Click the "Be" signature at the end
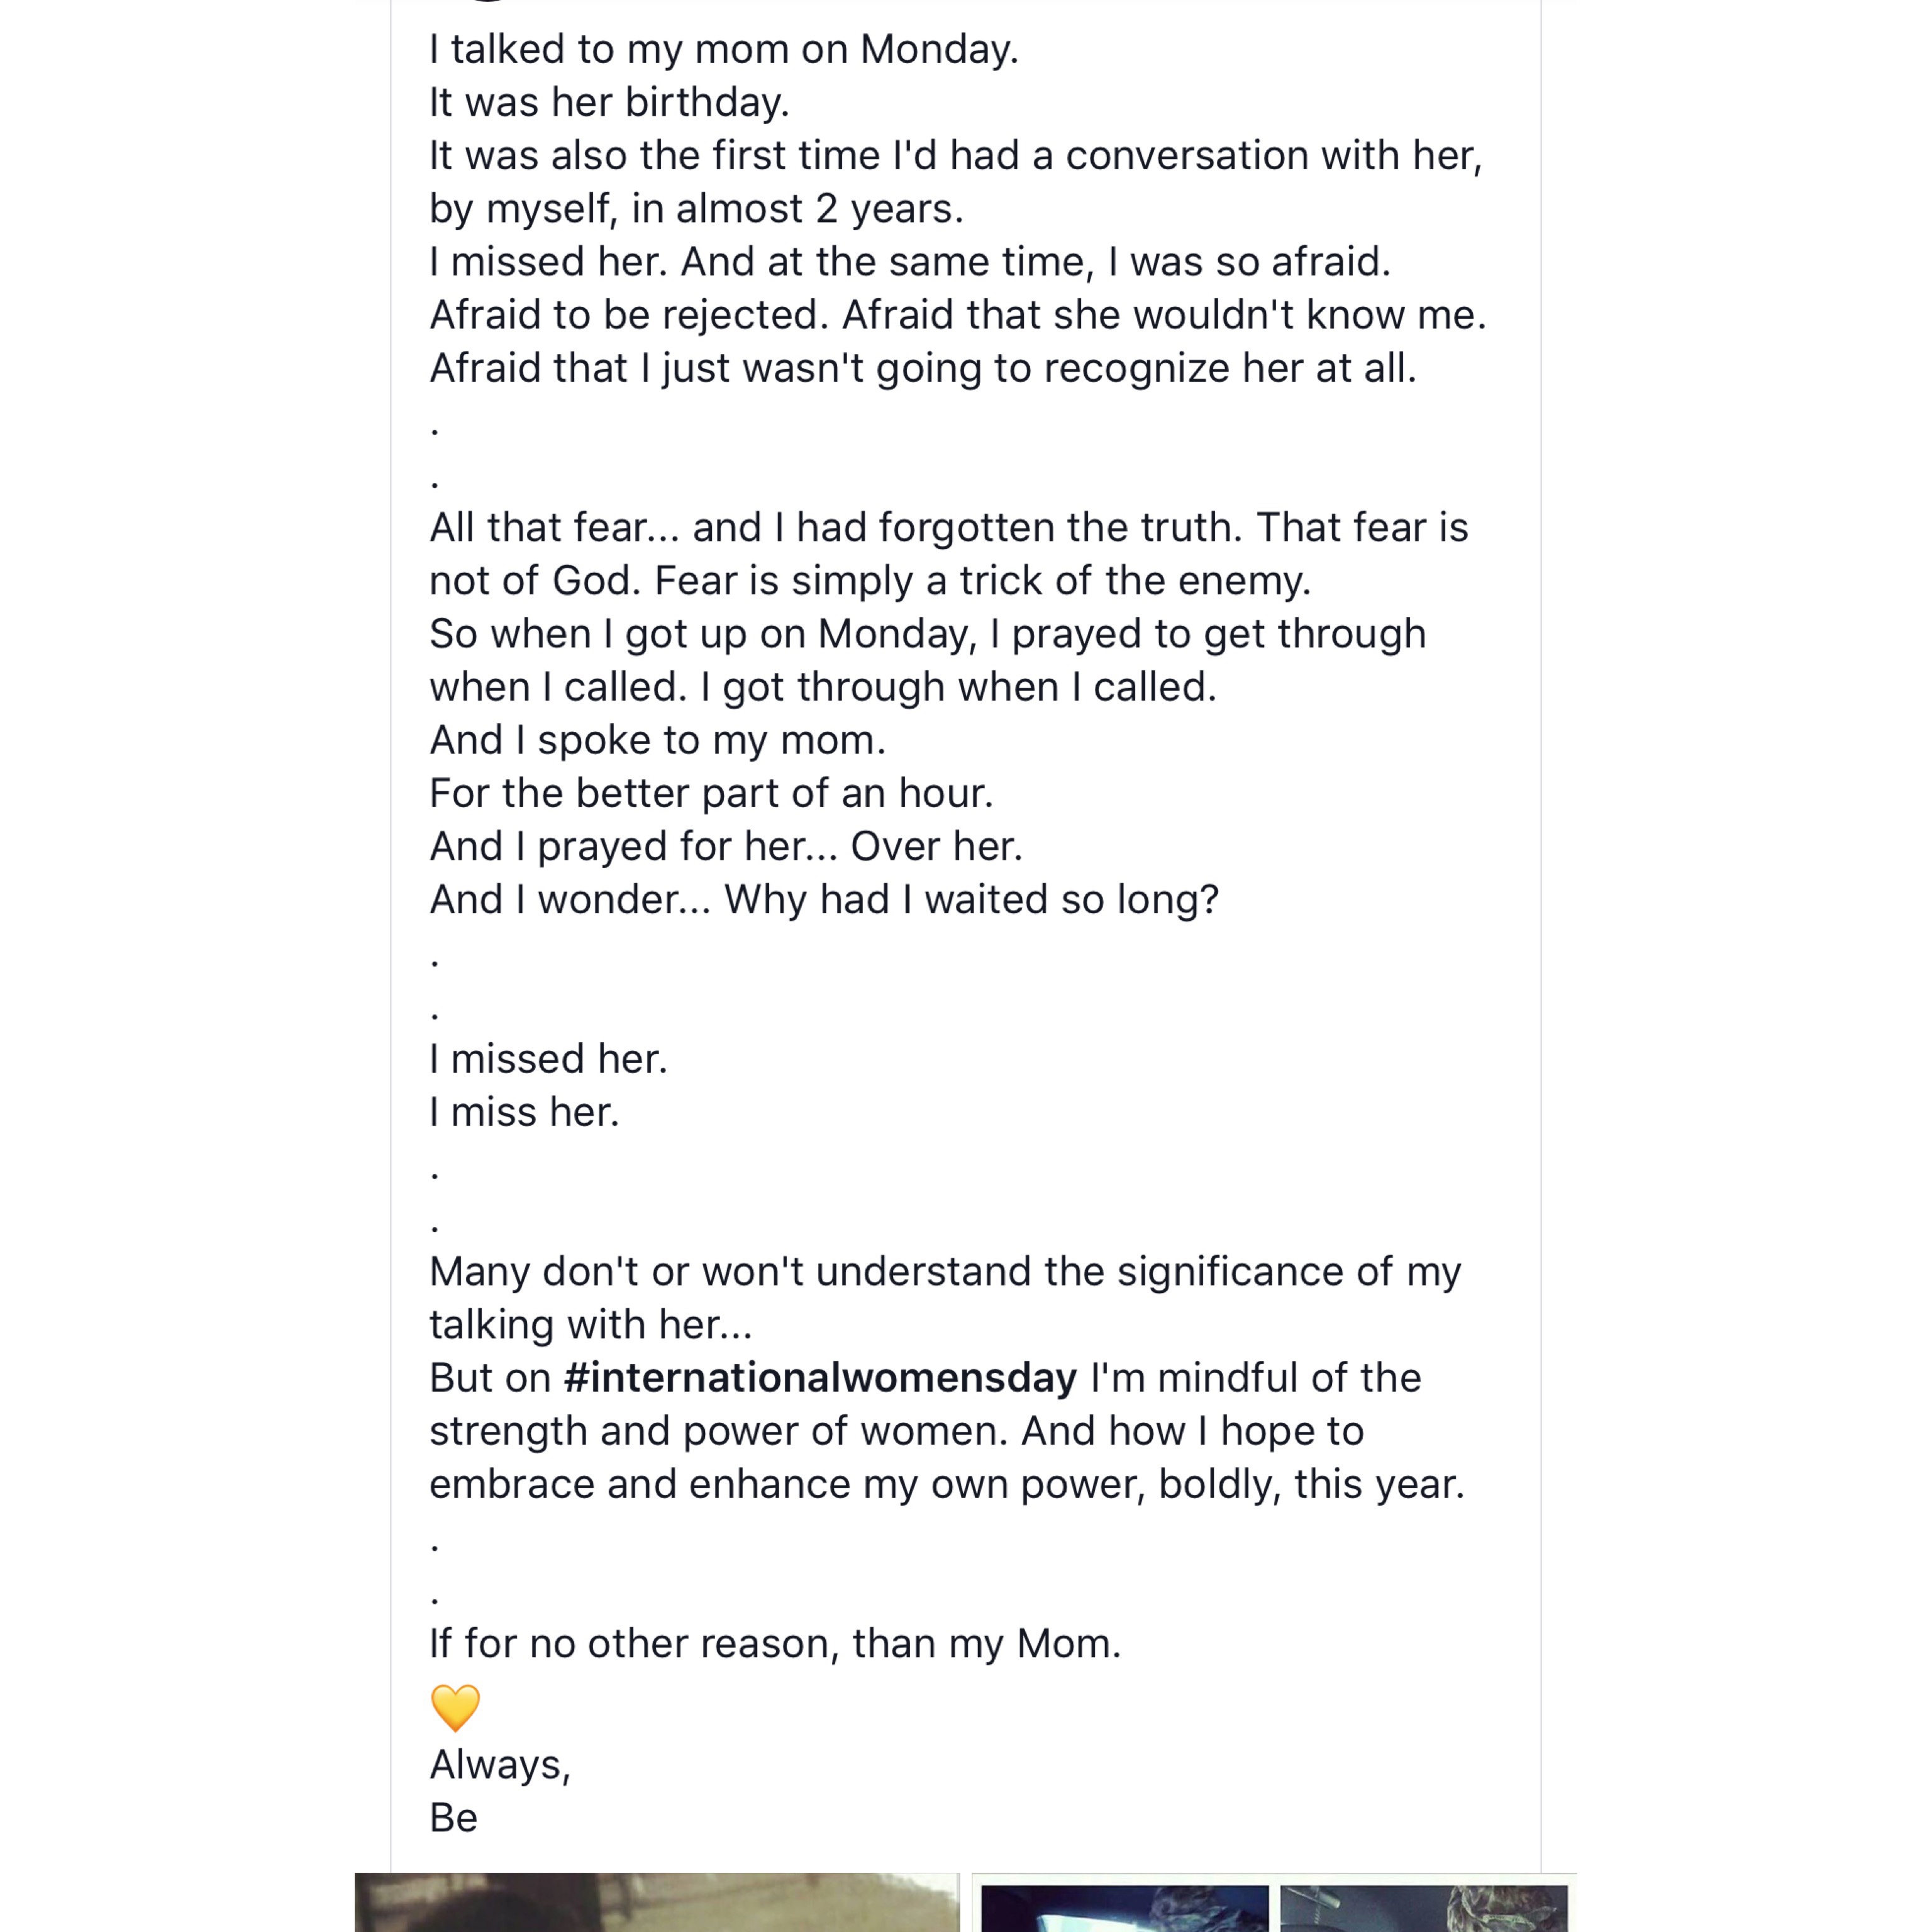Viewport: 1932px width, 1932px height. (x=454, y=1818)
